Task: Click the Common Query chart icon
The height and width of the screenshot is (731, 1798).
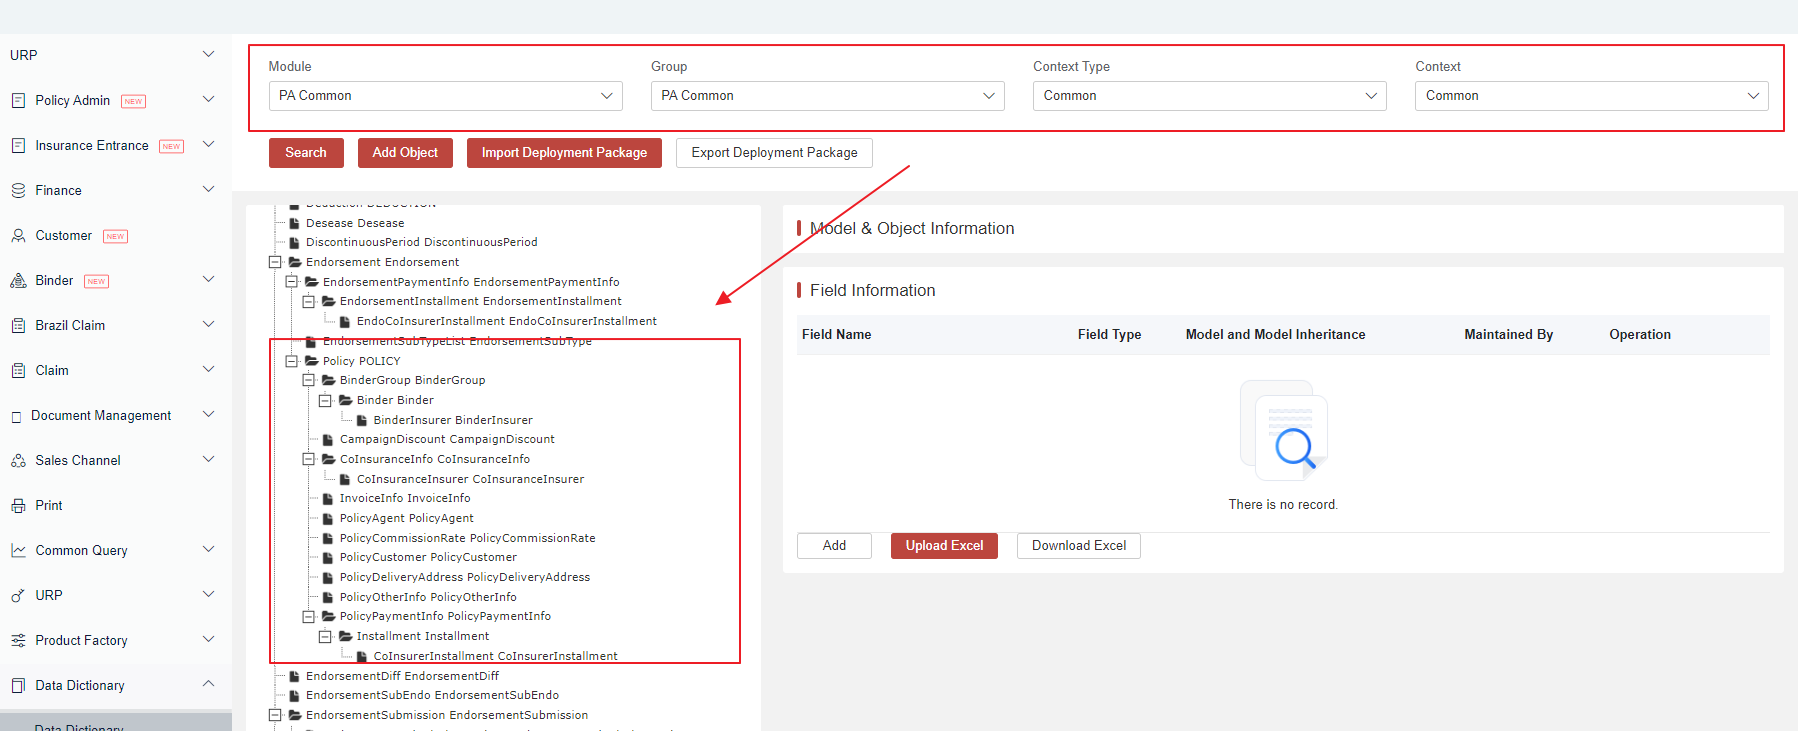Action: 18,550
